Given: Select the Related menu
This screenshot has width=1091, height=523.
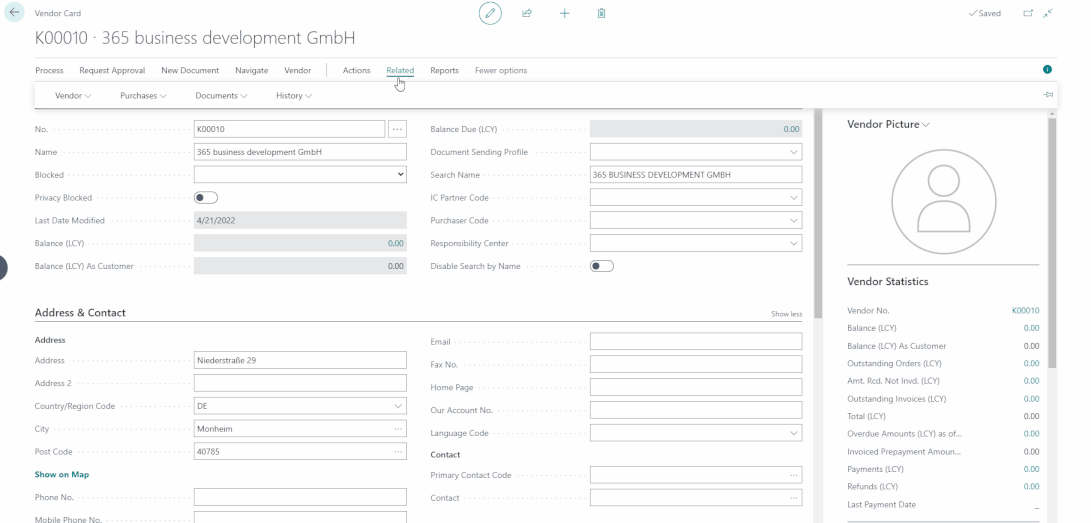Looking at the screenshot, I should coord(400,70).
